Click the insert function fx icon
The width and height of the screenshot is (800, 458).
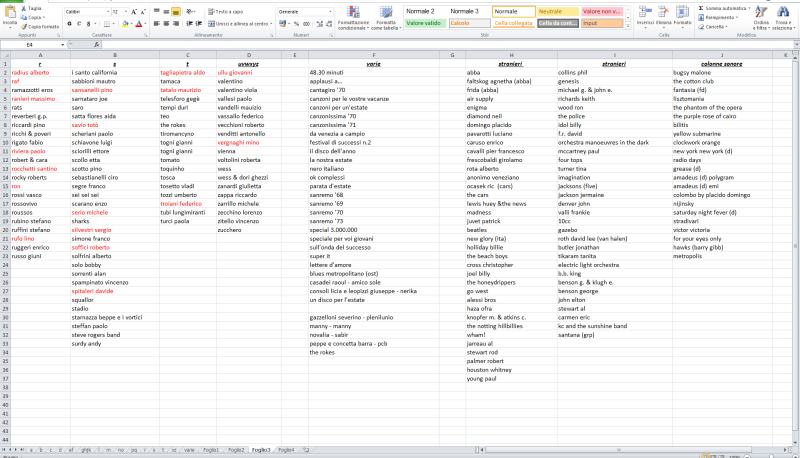tap(96, 45)
